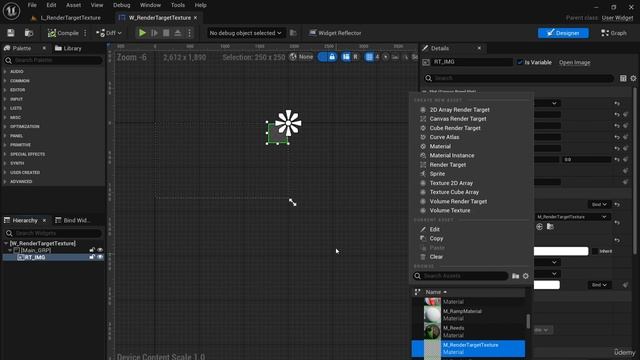Copy the current asset reference
The image size is (640, 360).
436,238
